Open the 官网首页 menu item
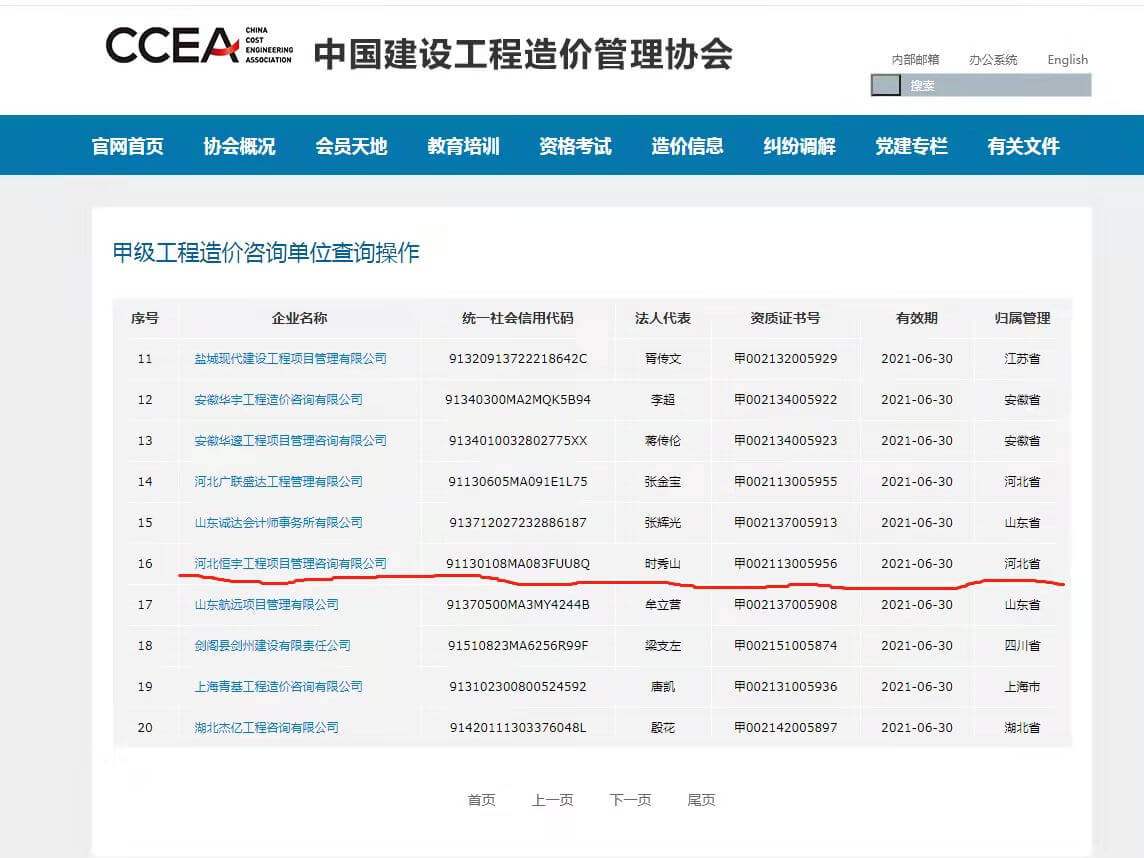 coord(128,146)
